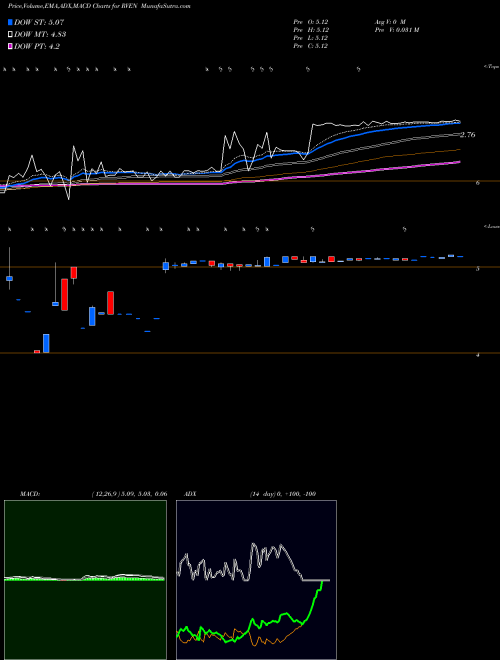Click the 'MACD:' panel heading
The image size is (500, 660).
(x=30, y=494)
